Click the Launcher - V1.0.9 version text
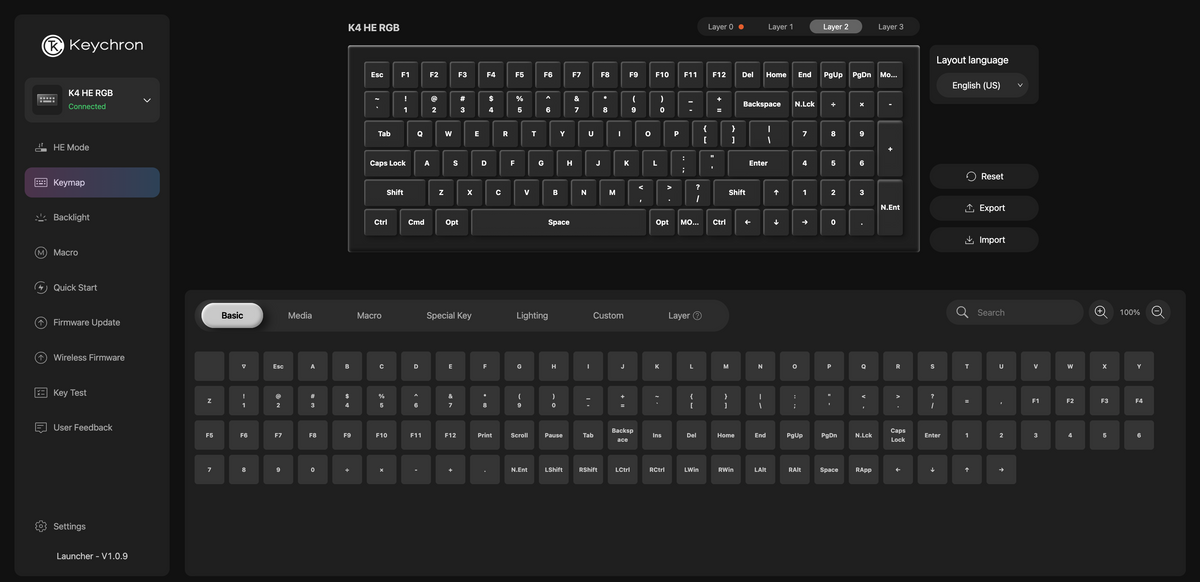The width and height of the screenshot is (1200, 582). coord(92,556)
